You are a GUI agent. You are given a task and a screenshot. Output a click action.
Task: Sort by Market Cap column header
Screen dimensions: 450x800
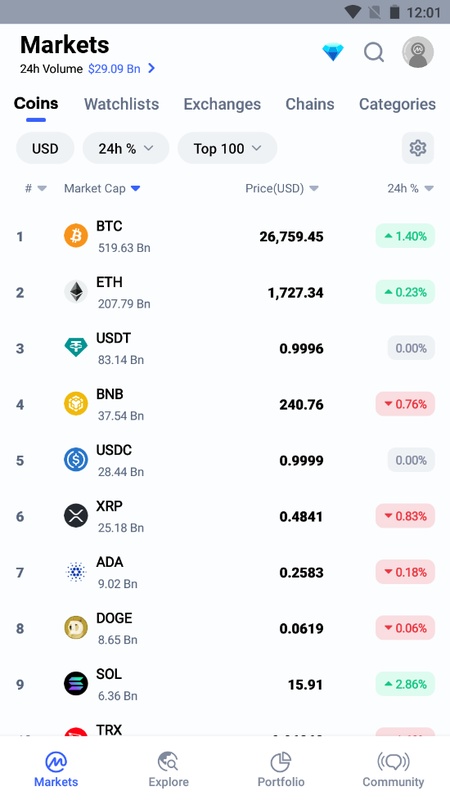(x=102, y=188)
